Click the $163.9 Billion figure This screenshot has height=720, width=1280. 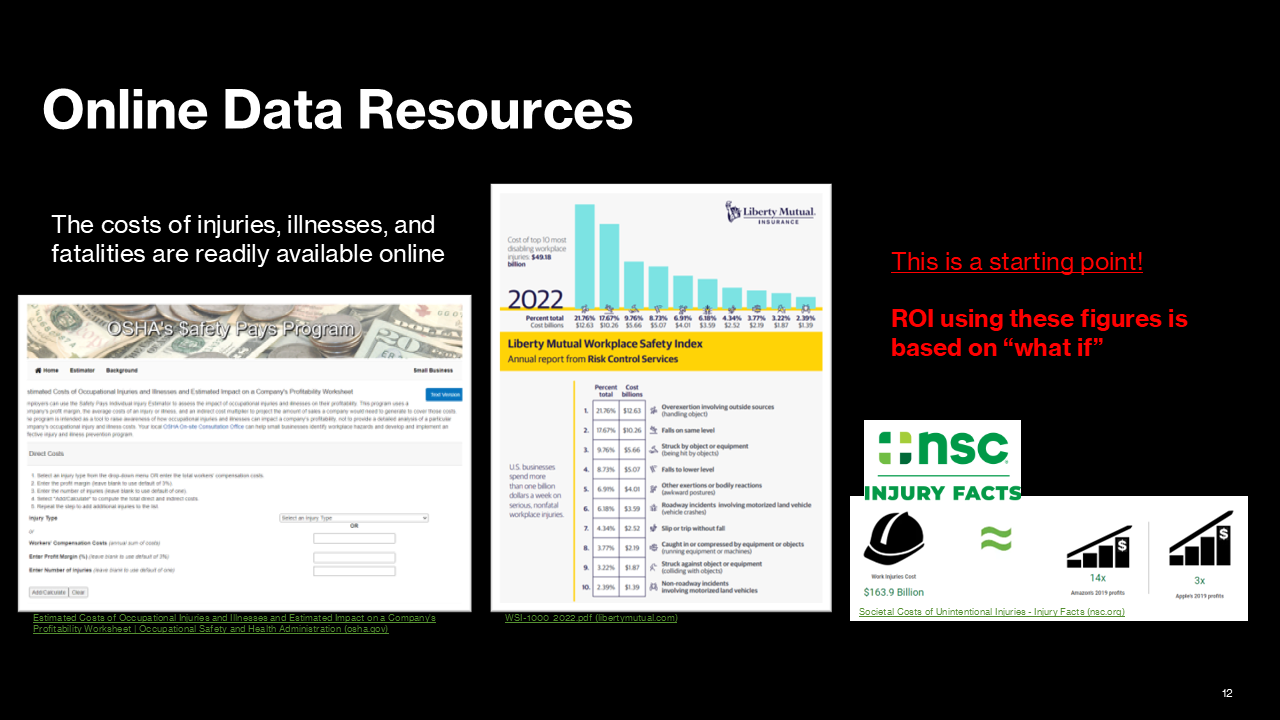click(894, 592)
